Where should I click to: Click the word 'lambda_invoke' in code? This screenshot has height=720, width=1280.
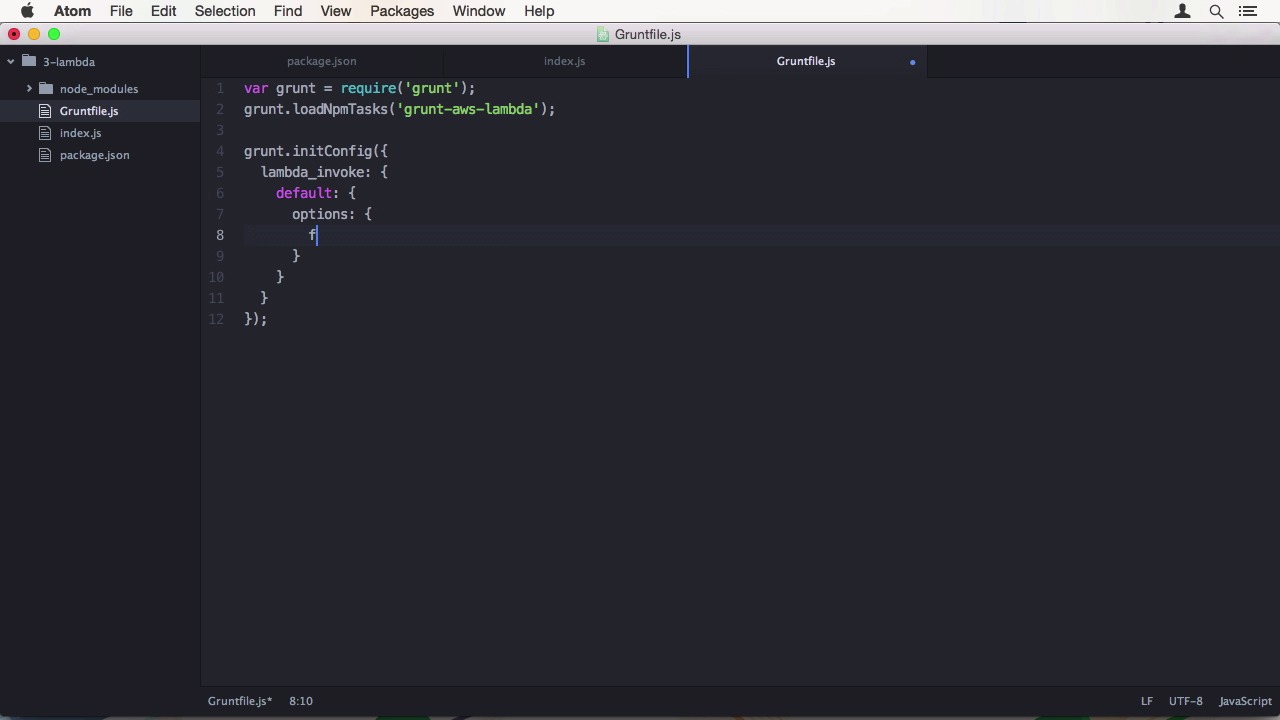click(x=312, y=172)
